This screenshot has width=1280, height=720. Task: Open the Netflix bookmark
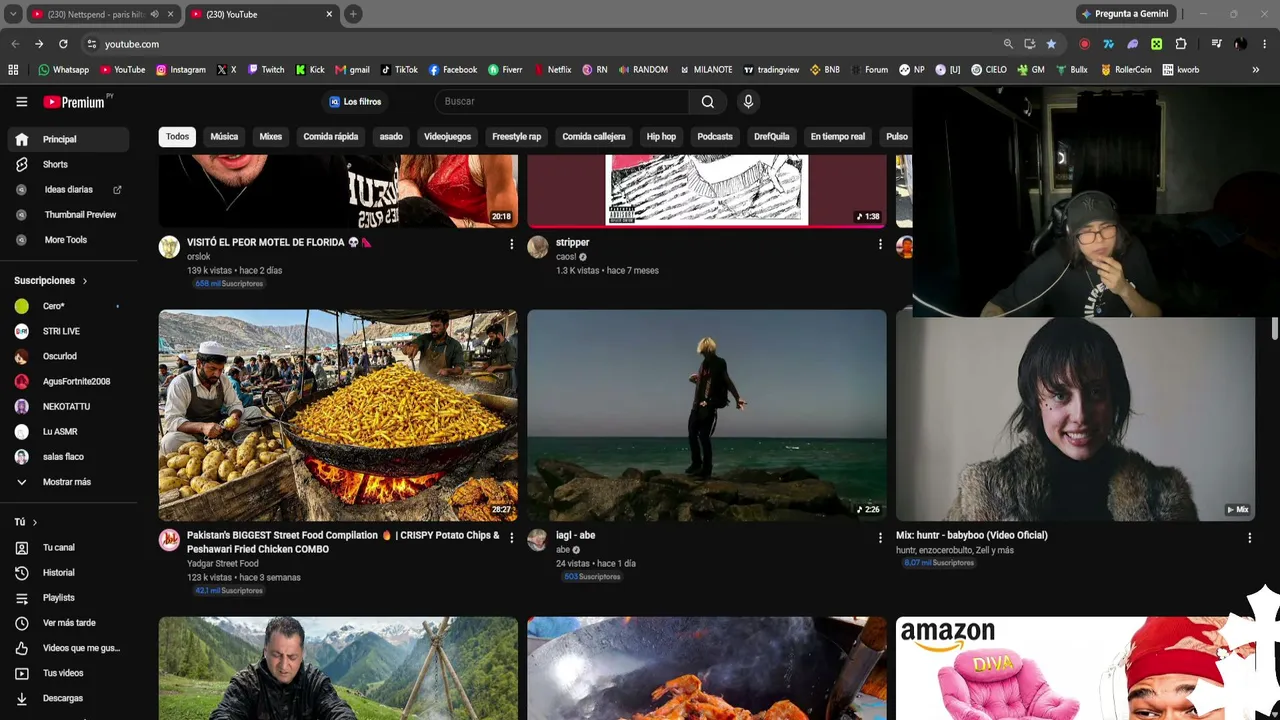coord(552,70)
